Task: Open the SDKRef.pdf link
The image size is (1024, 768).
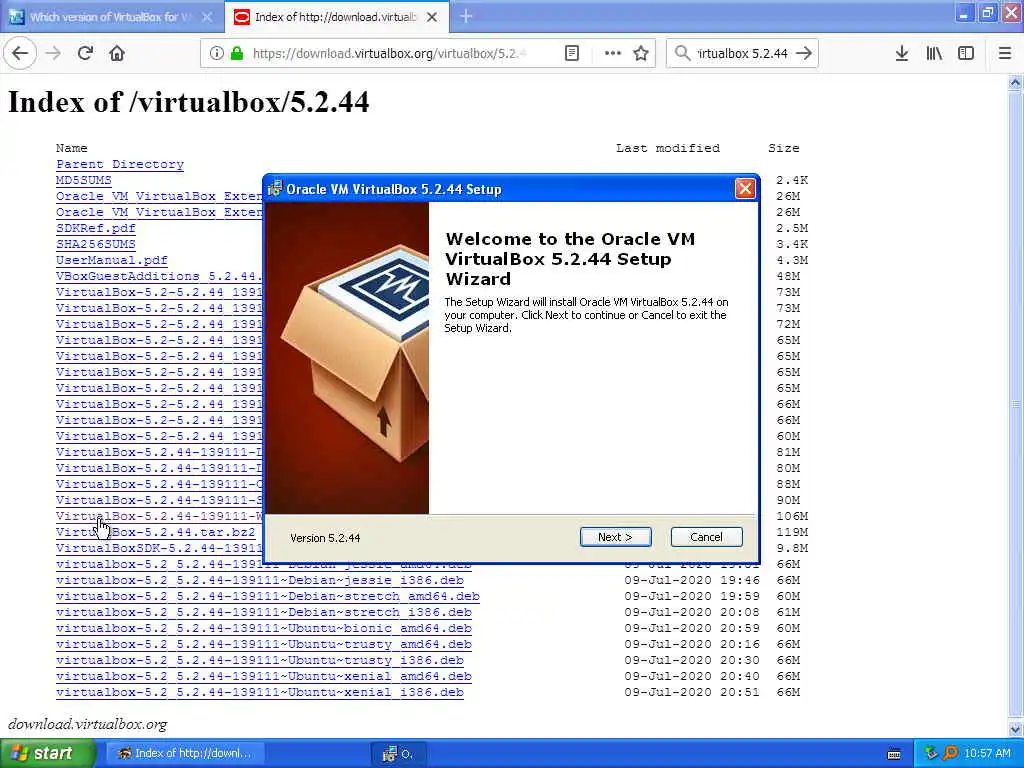Action: 96,228
